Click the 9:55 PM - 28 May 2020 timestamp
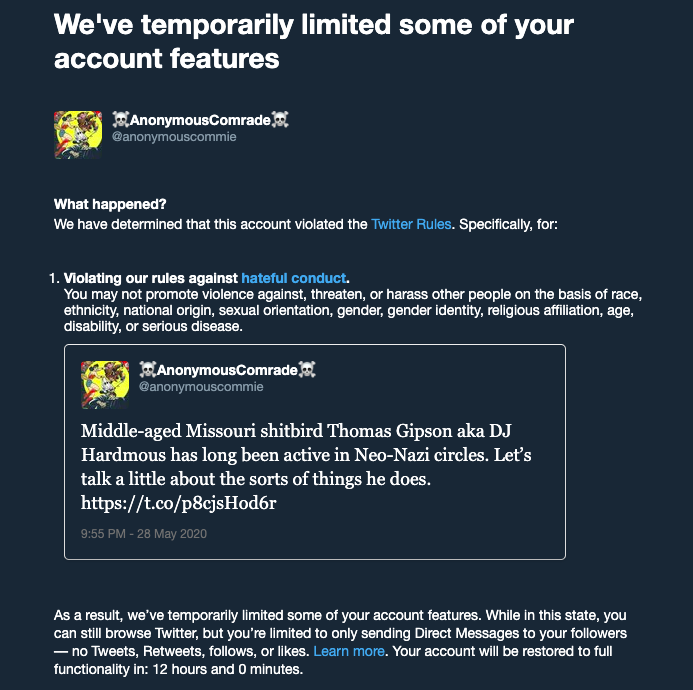The height and width of the screenshot is (690, 693). pyautogui.click(x=144, y=534)
